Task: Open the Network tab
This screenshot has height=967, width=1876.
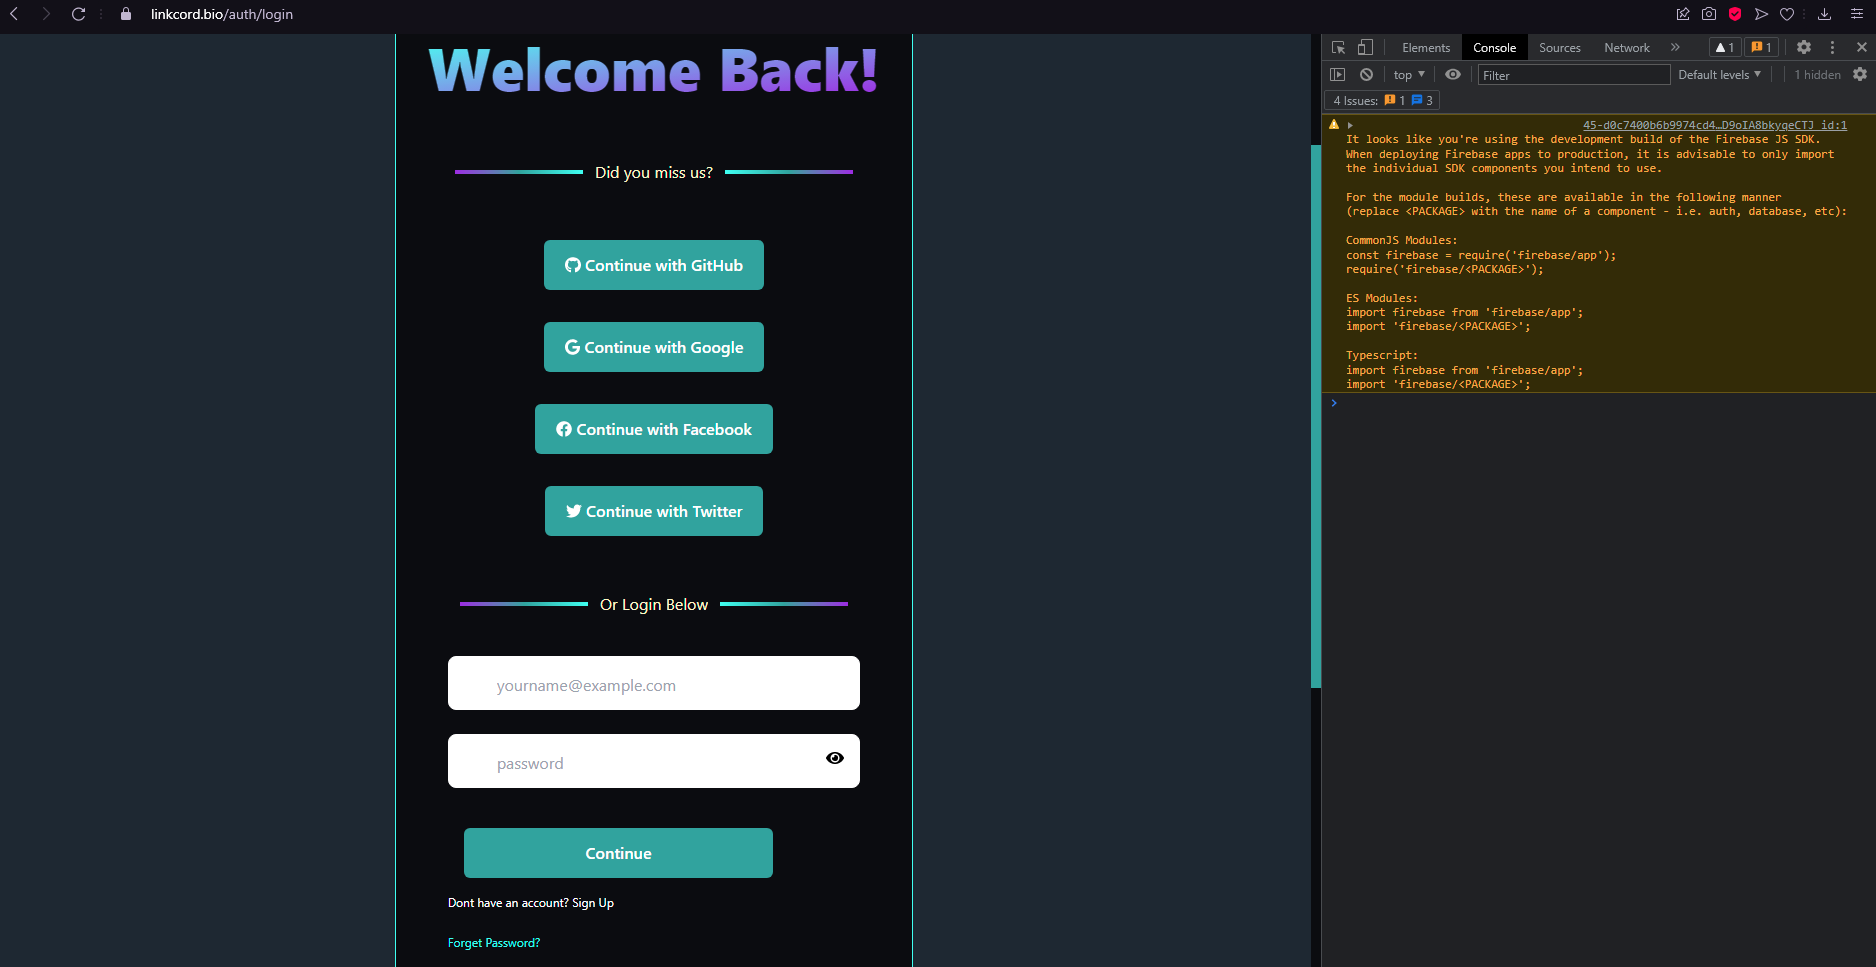Action: [x=1626, y=47]
